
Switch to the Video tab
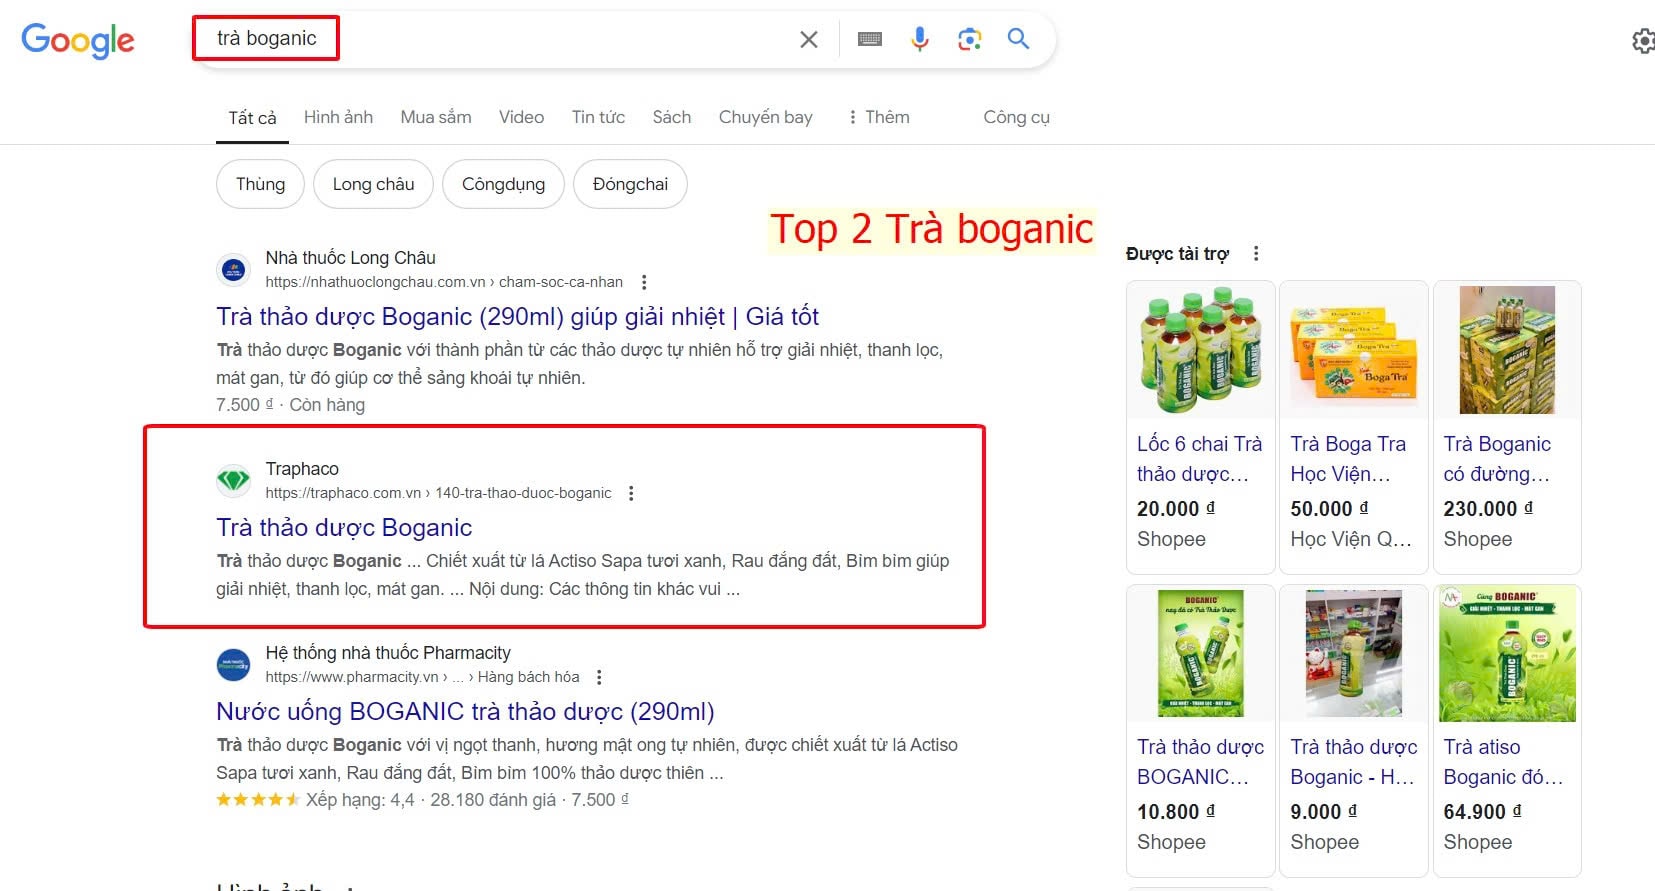click(521, 117)
